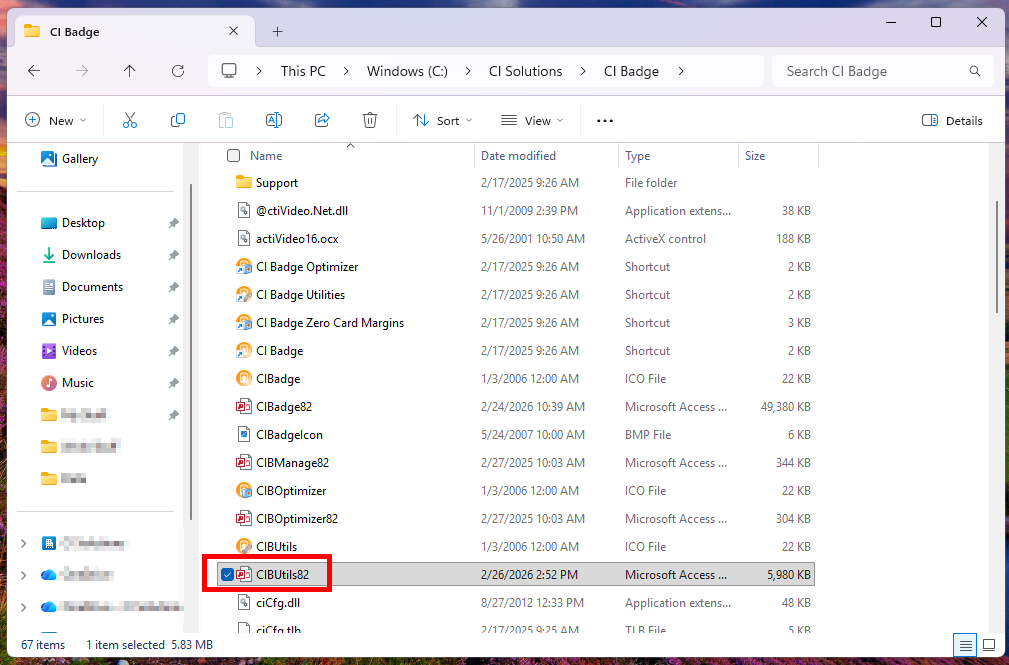Click the Rename icon in toolbar
1009x665 pixels.
[273, 120]
